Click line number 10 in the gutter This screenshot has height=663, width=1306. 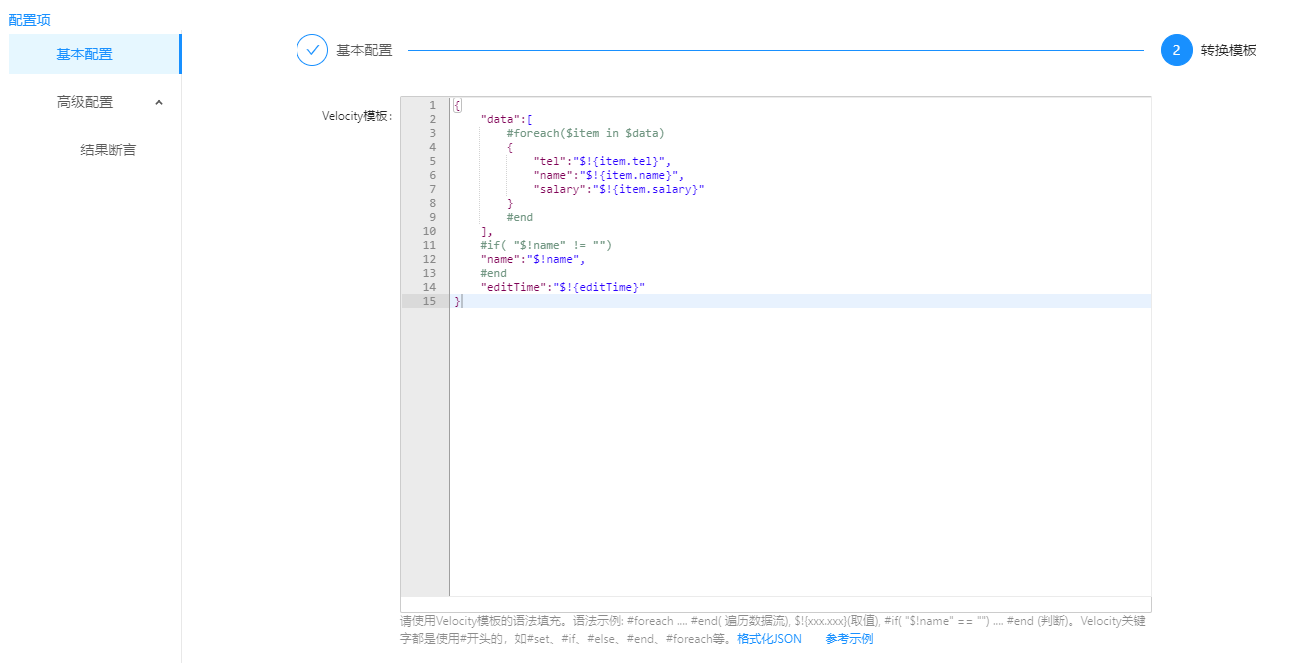point(429,231)
